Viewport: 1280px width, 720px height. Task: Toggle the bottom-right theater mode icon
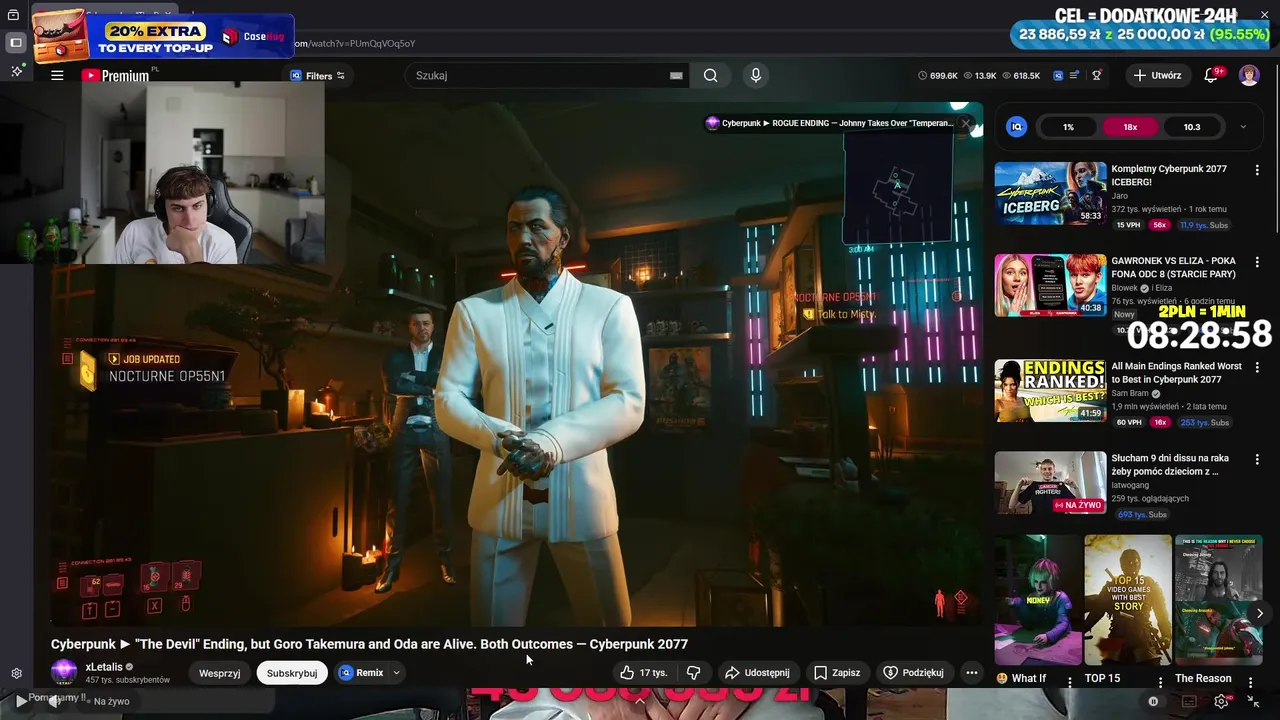point(1189,702)
